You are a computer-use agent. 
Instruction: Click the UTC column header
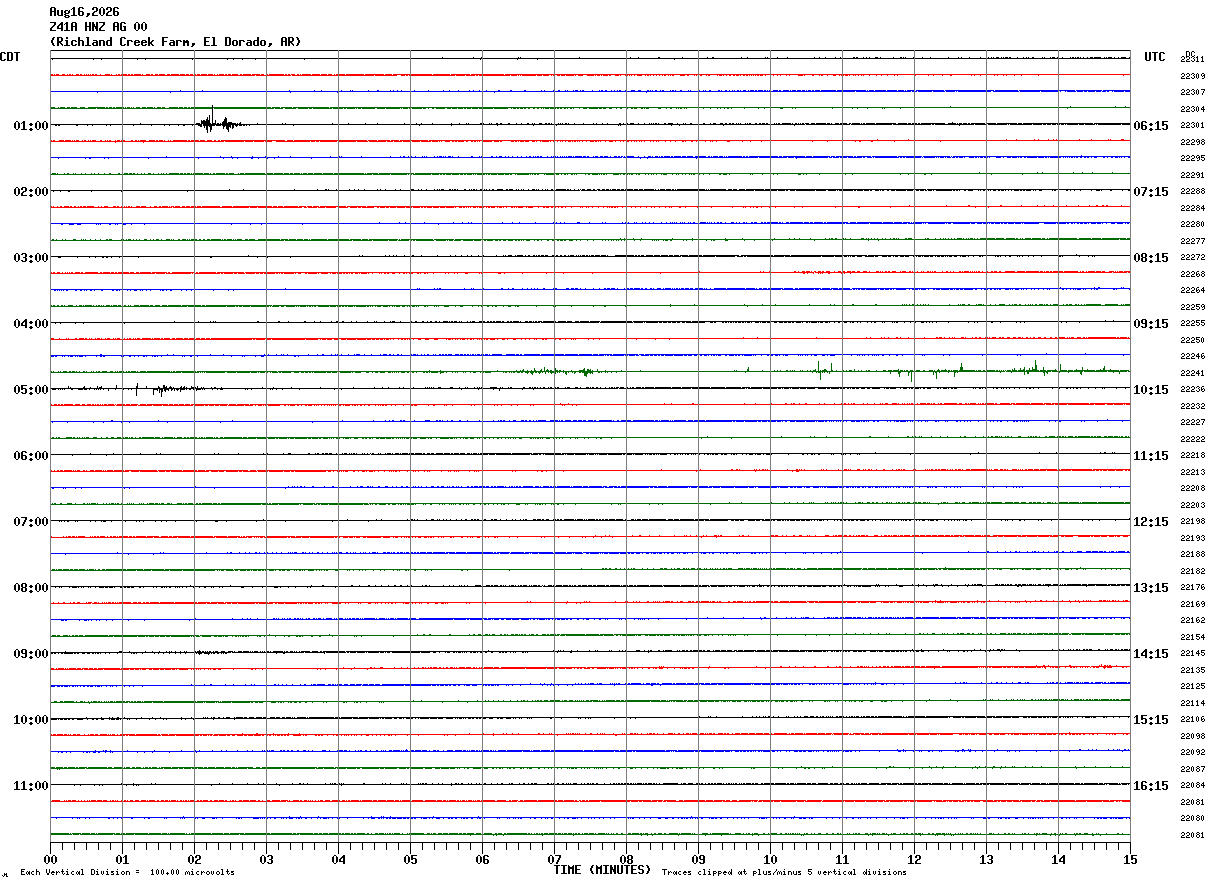click(1155, 57)
